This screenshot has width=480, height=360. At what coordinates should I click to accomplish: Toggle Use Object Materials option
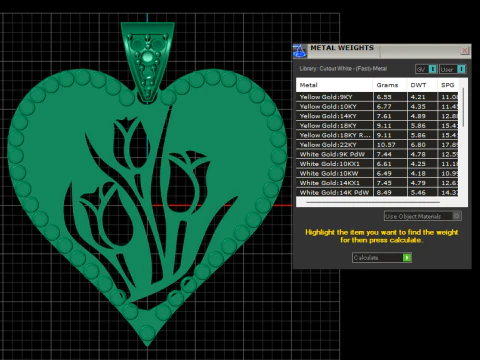[423, 216]
